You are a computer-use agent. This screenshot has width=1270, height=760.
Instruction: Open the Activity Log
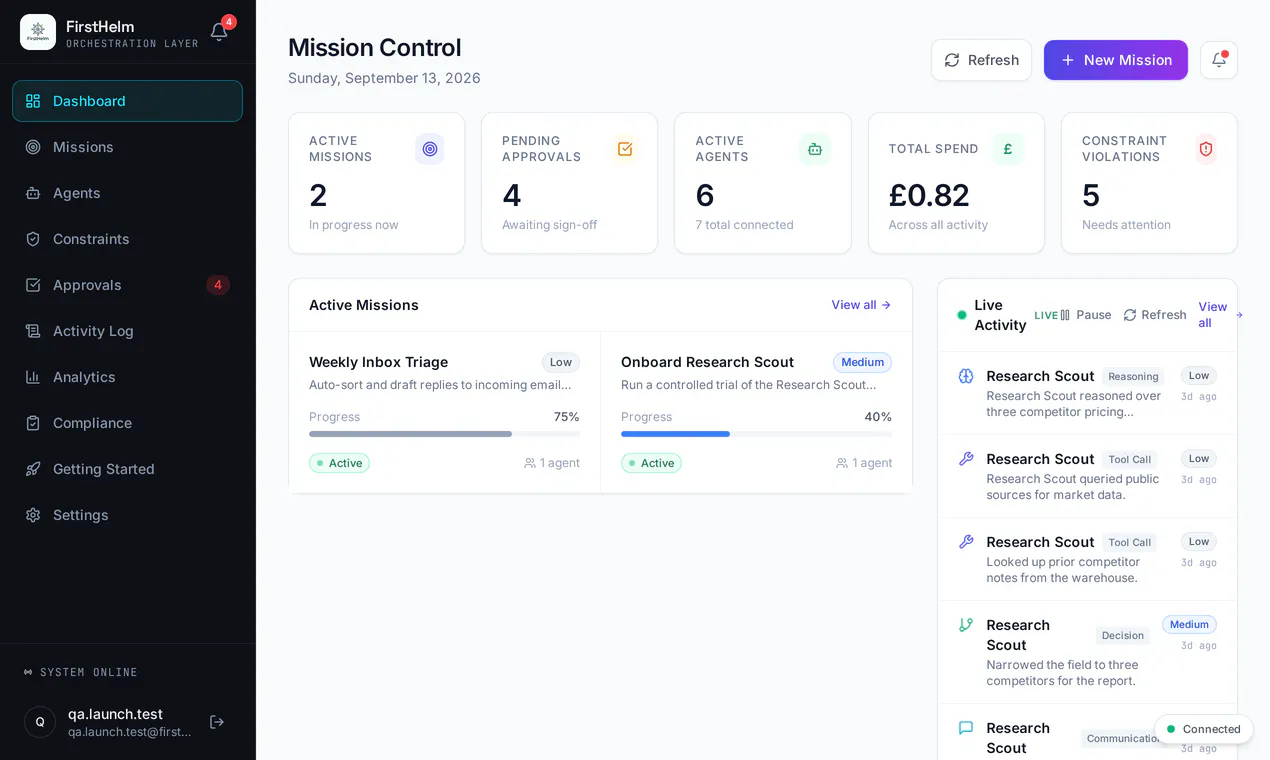click(127, 331)
